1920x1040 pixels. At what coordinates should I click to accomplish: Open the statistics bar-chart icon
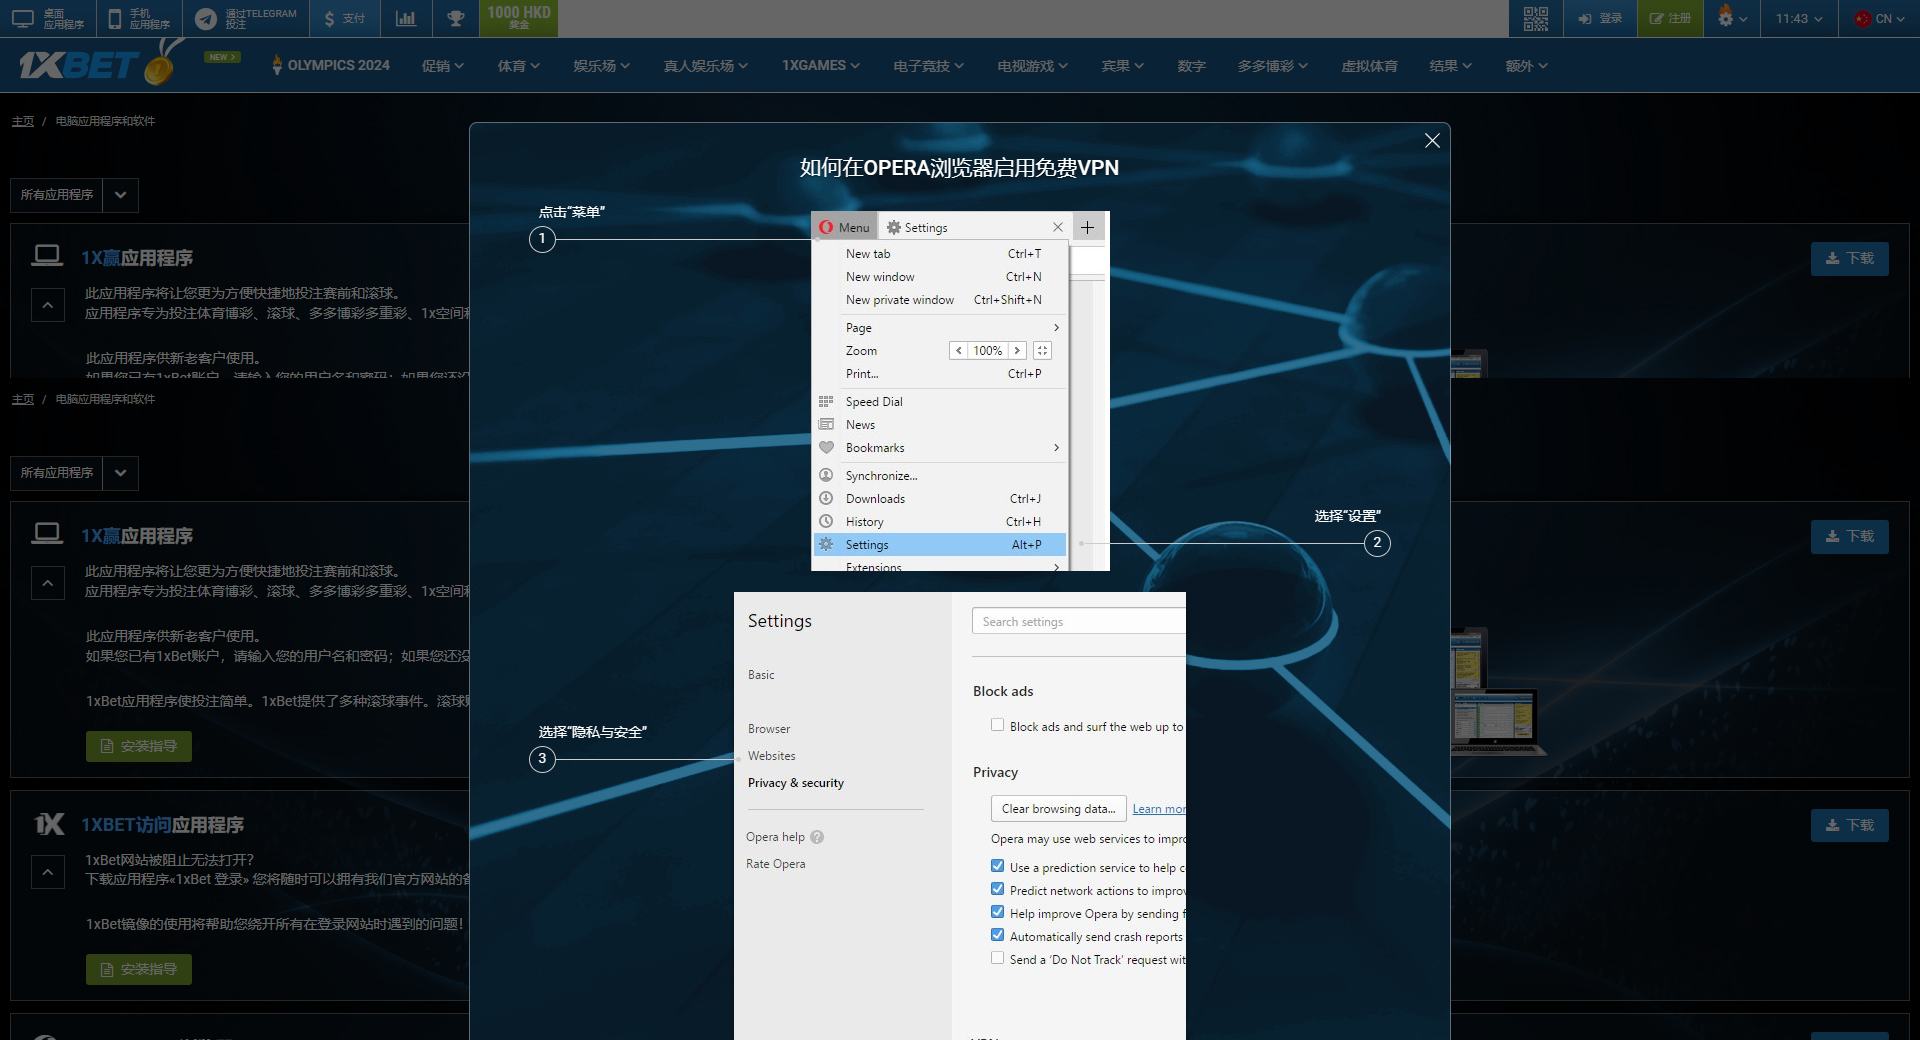405,18
